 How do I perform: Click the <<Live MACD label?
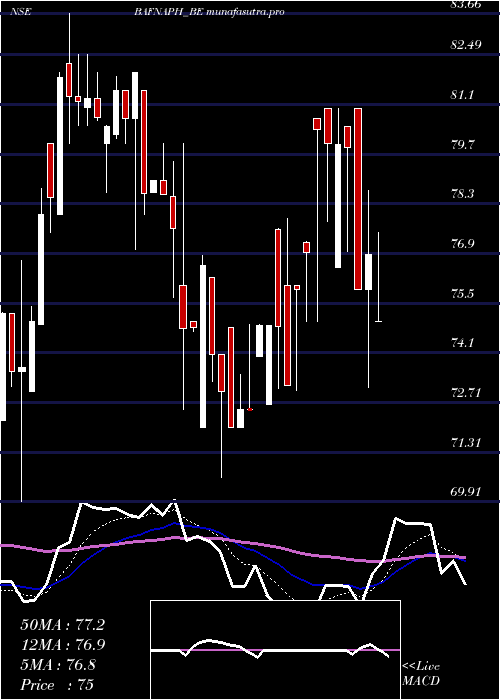point(421,674)
